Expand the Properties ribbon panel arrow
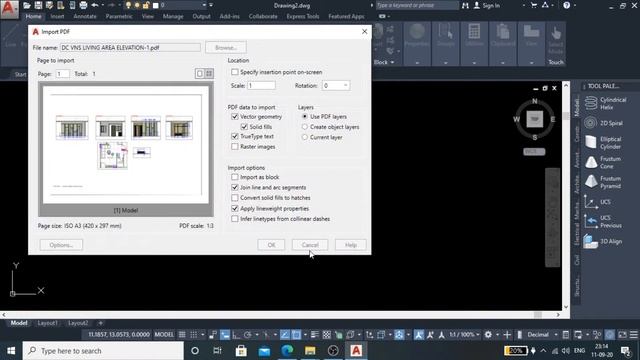Screen dimensions: 640x360 417,63
